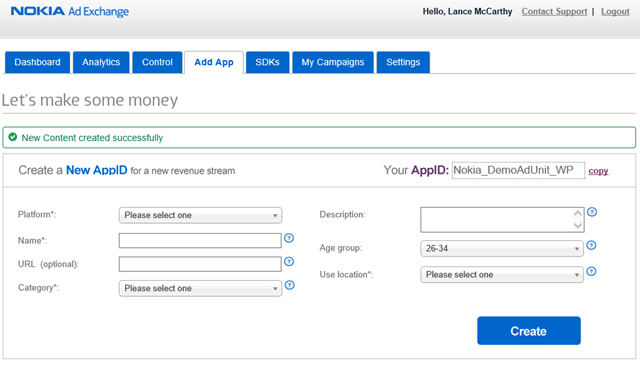Open help icon beside Age group
This screenshot has width=640, height=365.
pyautogui.click(x=591, y=245)
